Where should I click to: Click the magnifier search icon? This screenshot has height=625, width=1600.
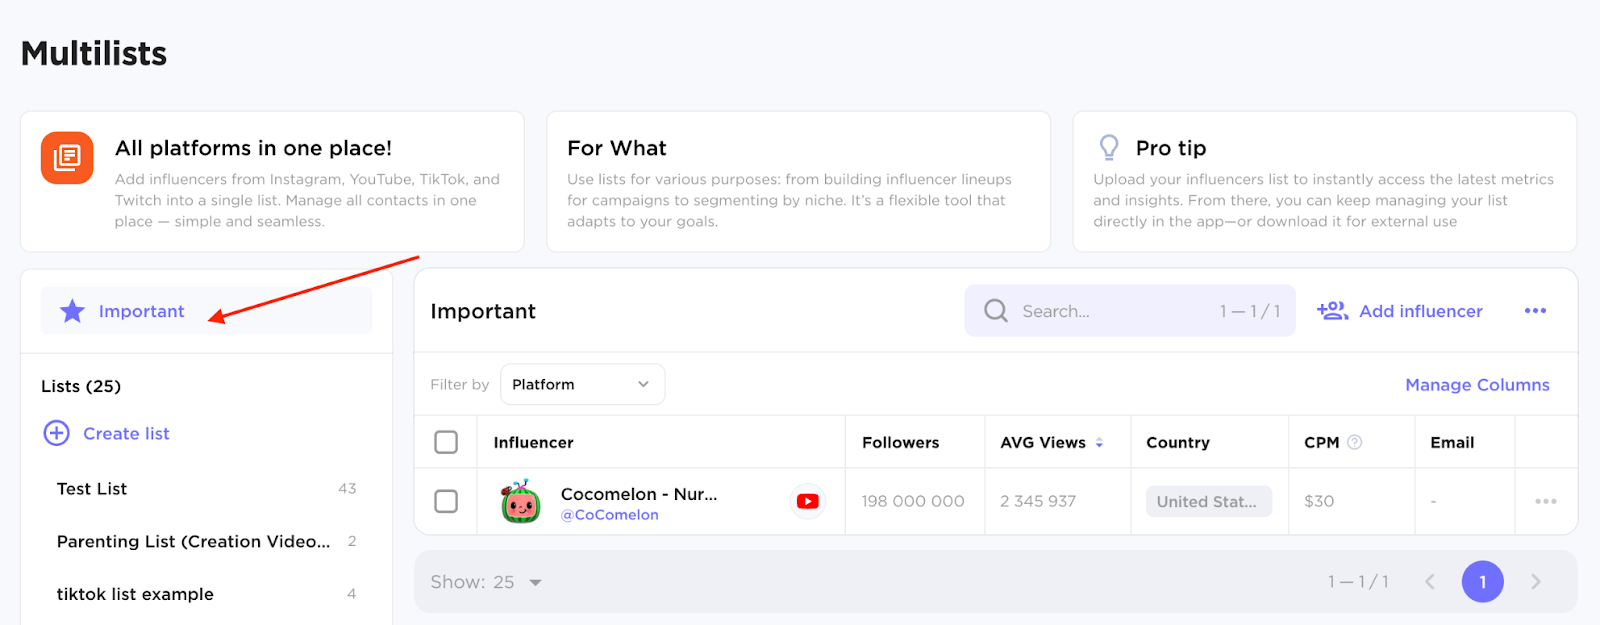pyautogui.click(x=995, y=311)
